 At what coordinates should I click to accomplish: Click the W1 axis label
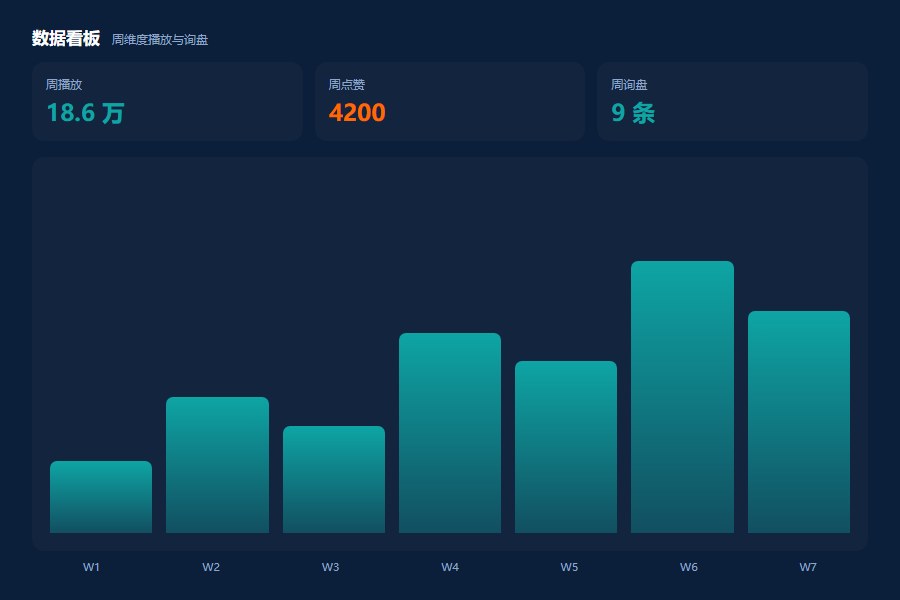tap(91, 567)
